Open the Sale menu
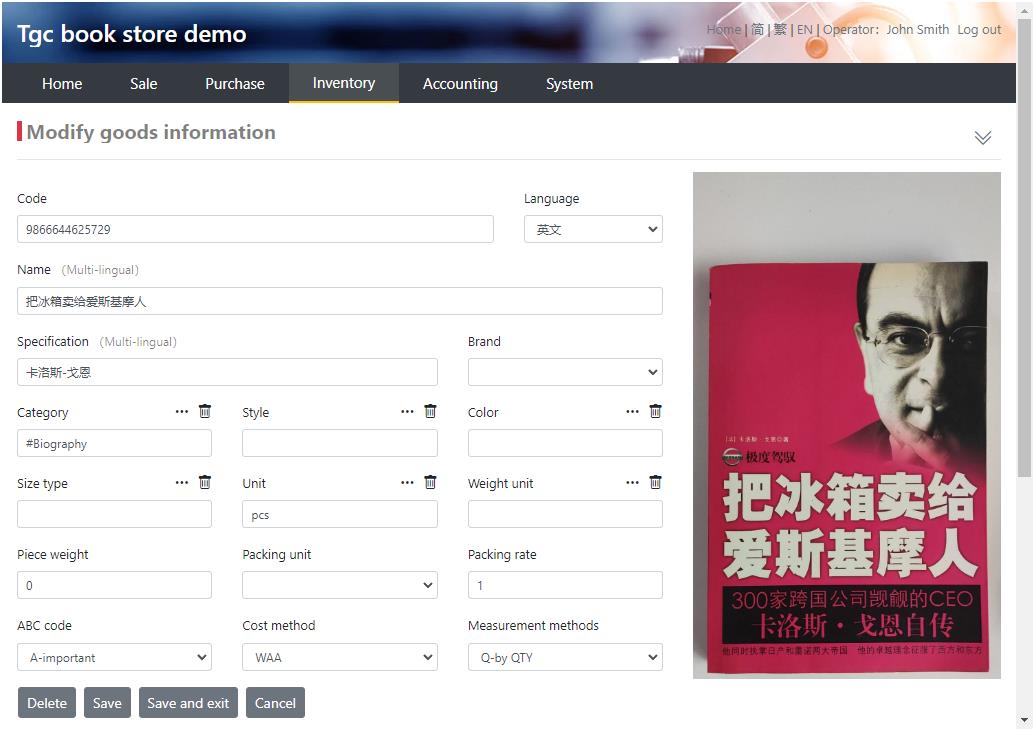 (143, 84)
